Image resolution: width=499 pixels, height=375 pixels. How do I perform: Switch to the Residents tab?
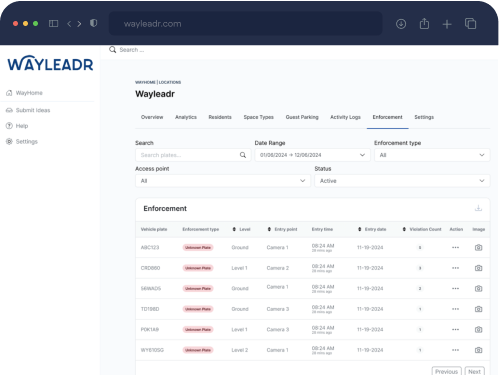(220, 117)
